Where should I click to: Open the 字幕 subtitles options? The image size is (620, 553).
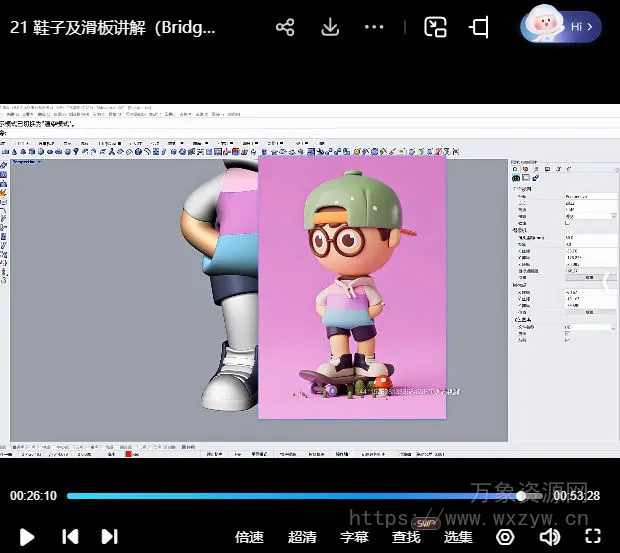[x=354, y=537]
